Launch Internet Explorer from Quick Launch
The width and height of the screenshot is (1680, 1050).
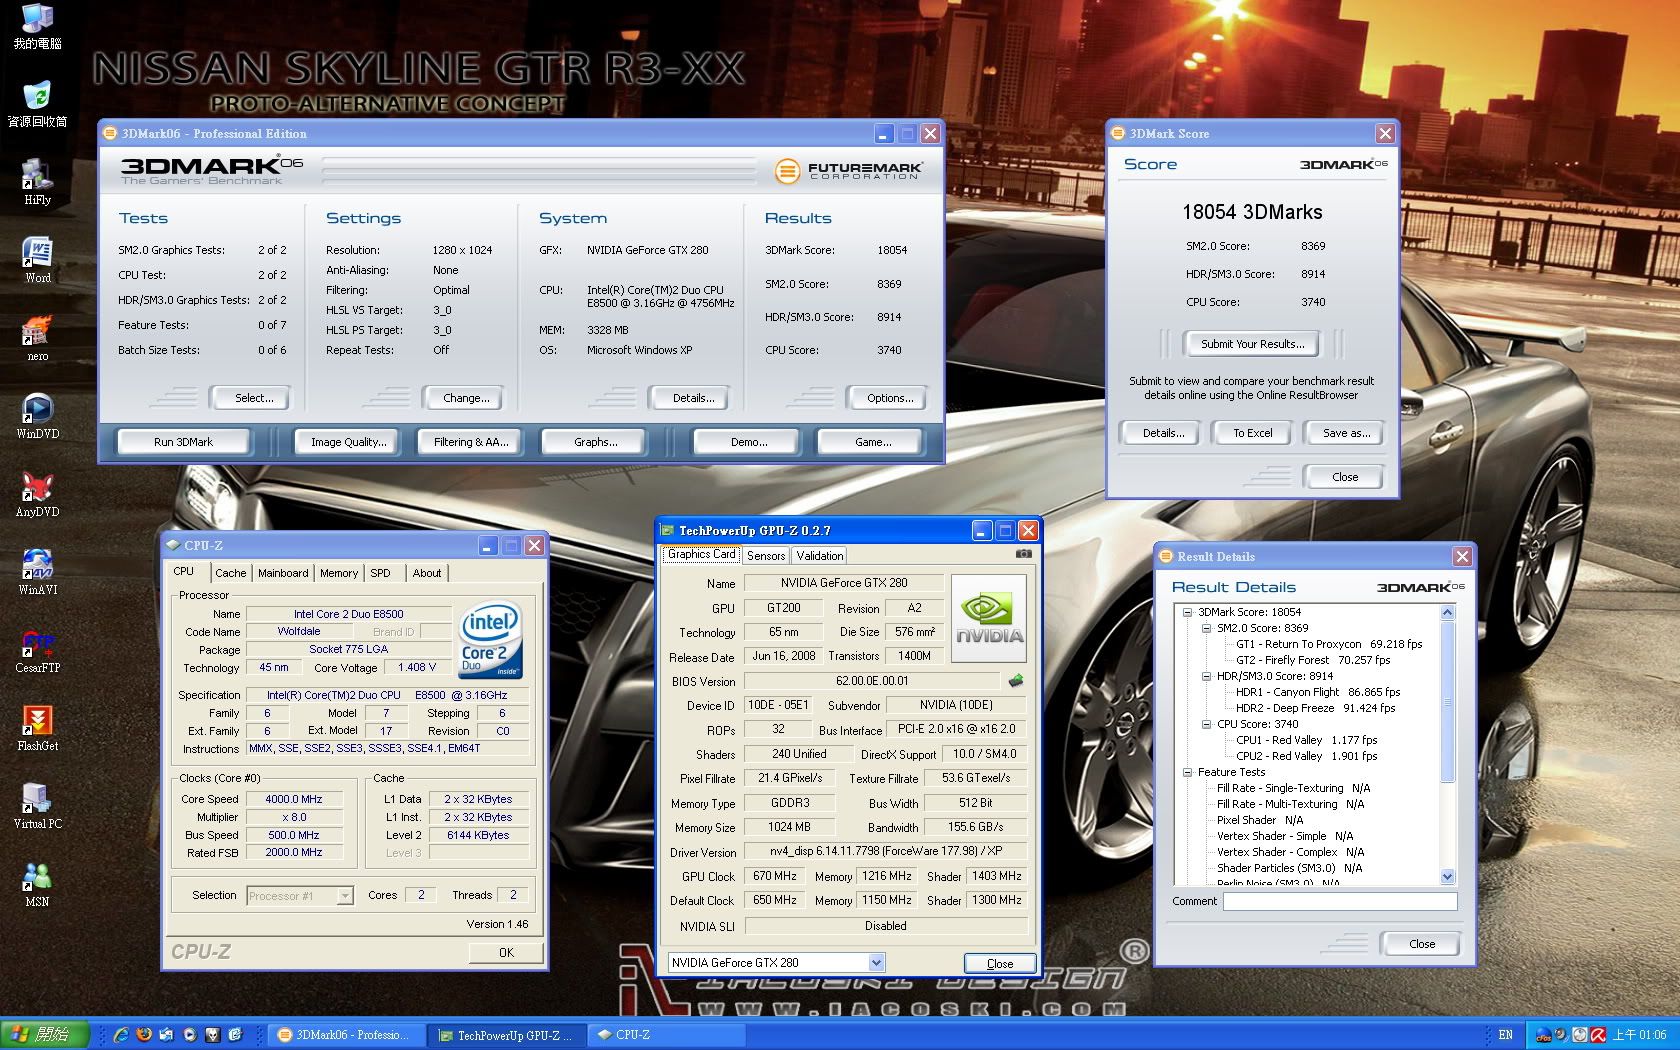click(122, 1035)
